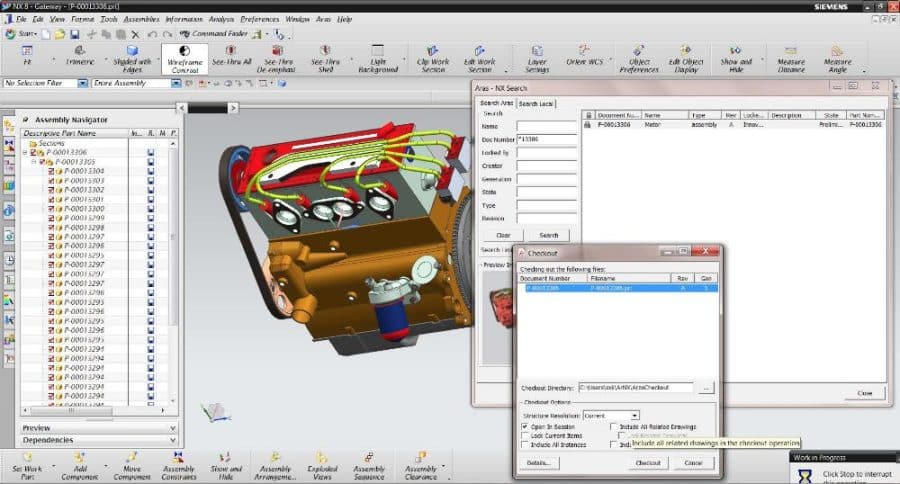The width and height of the screenshot is (900, 484).
Task: Toggle visibility checkbox of P-00013302
Action: coord(51,189)
